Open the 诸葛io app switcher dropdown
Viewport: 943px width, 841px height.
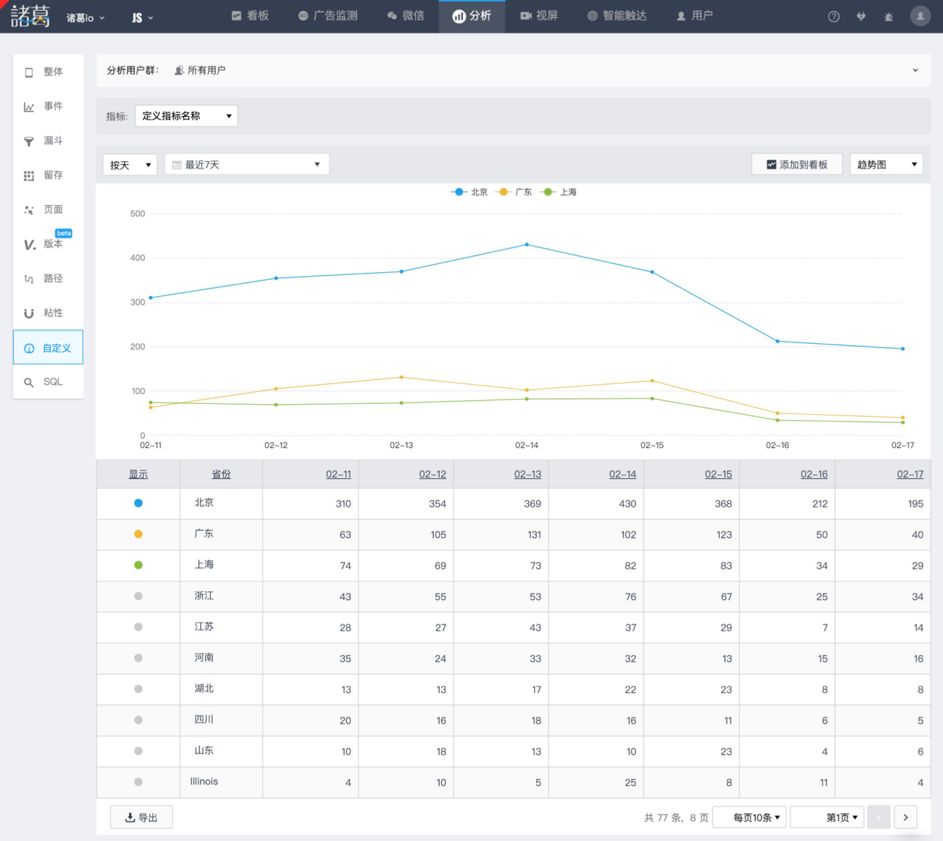tap(85, 18)
